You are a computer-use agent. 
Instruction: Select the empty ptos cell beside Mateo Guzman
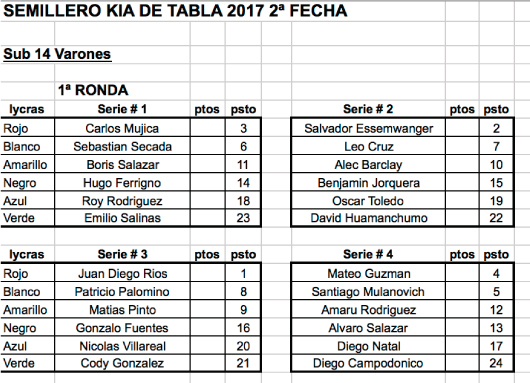point(462,273)
